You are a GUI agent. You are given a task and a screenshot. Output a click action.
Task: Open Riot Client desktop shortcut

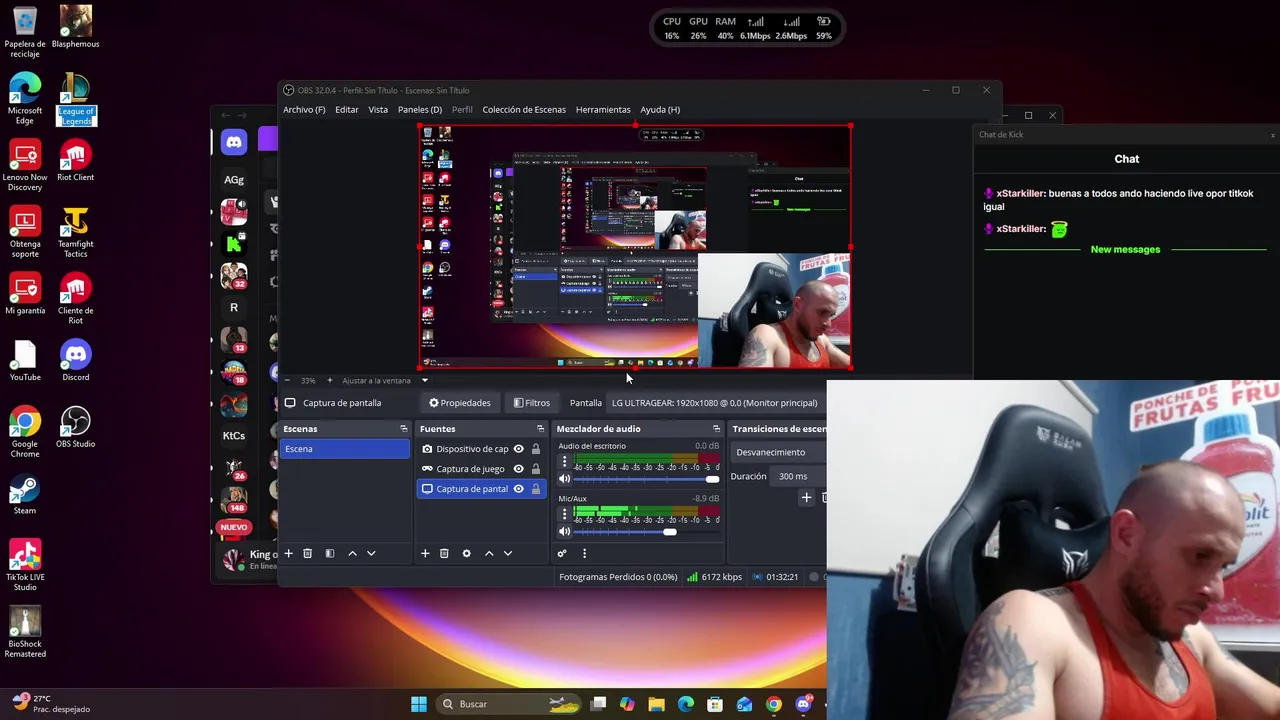tap(75, 160)
